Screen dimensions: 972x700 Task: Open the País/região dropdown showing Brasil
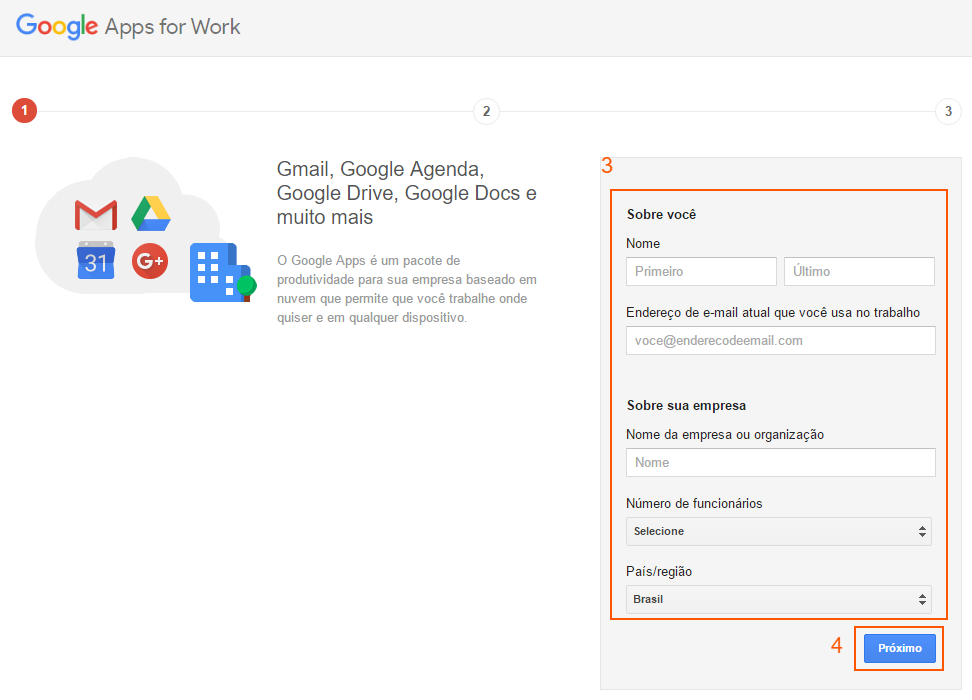pos(779,600)
